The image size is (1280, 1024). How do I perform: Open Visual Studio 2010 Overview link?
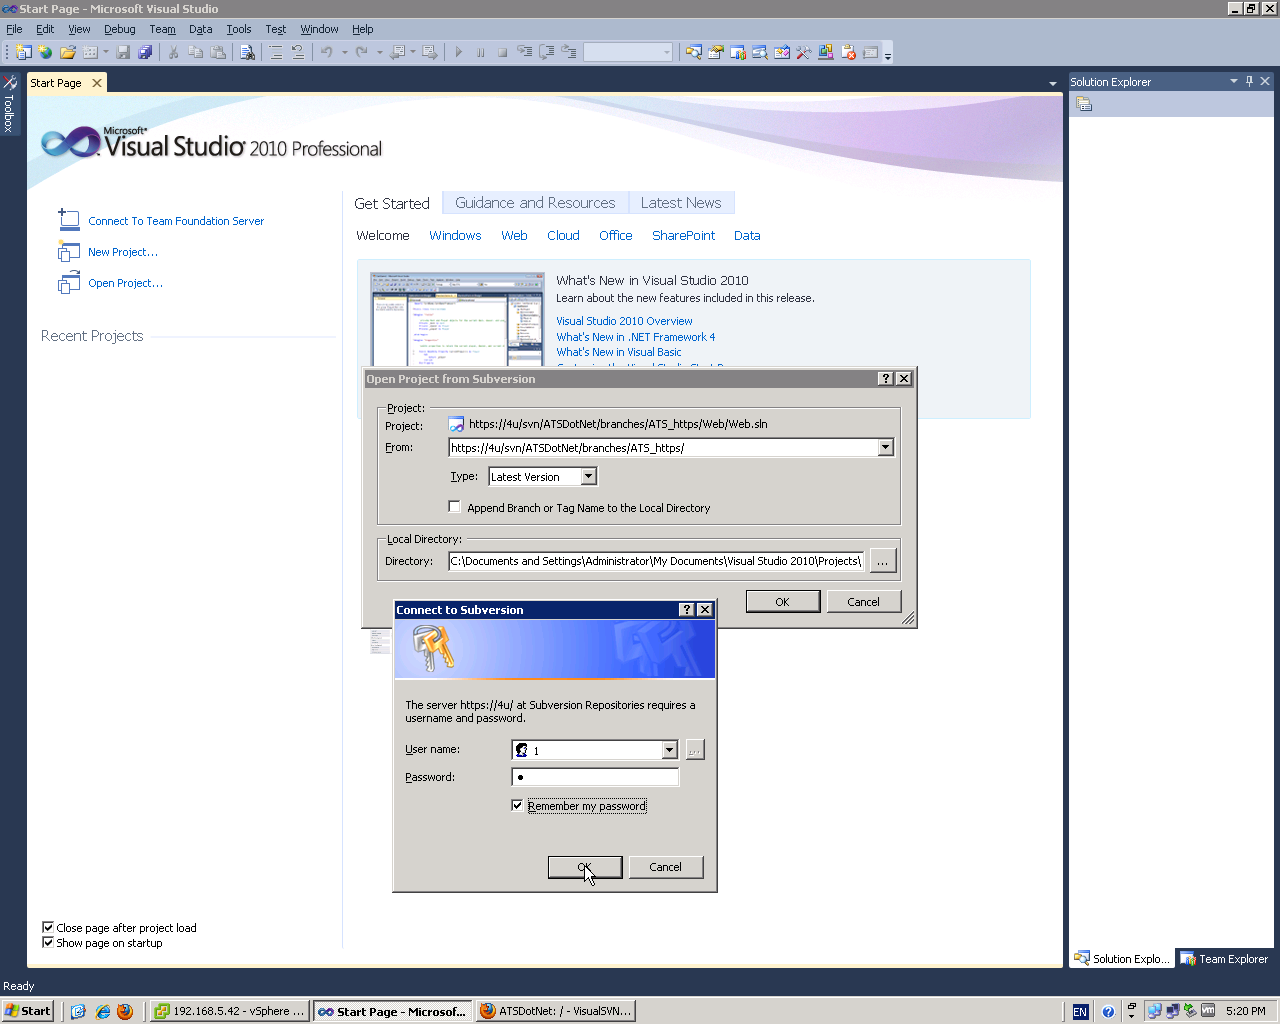pos(624,321)
